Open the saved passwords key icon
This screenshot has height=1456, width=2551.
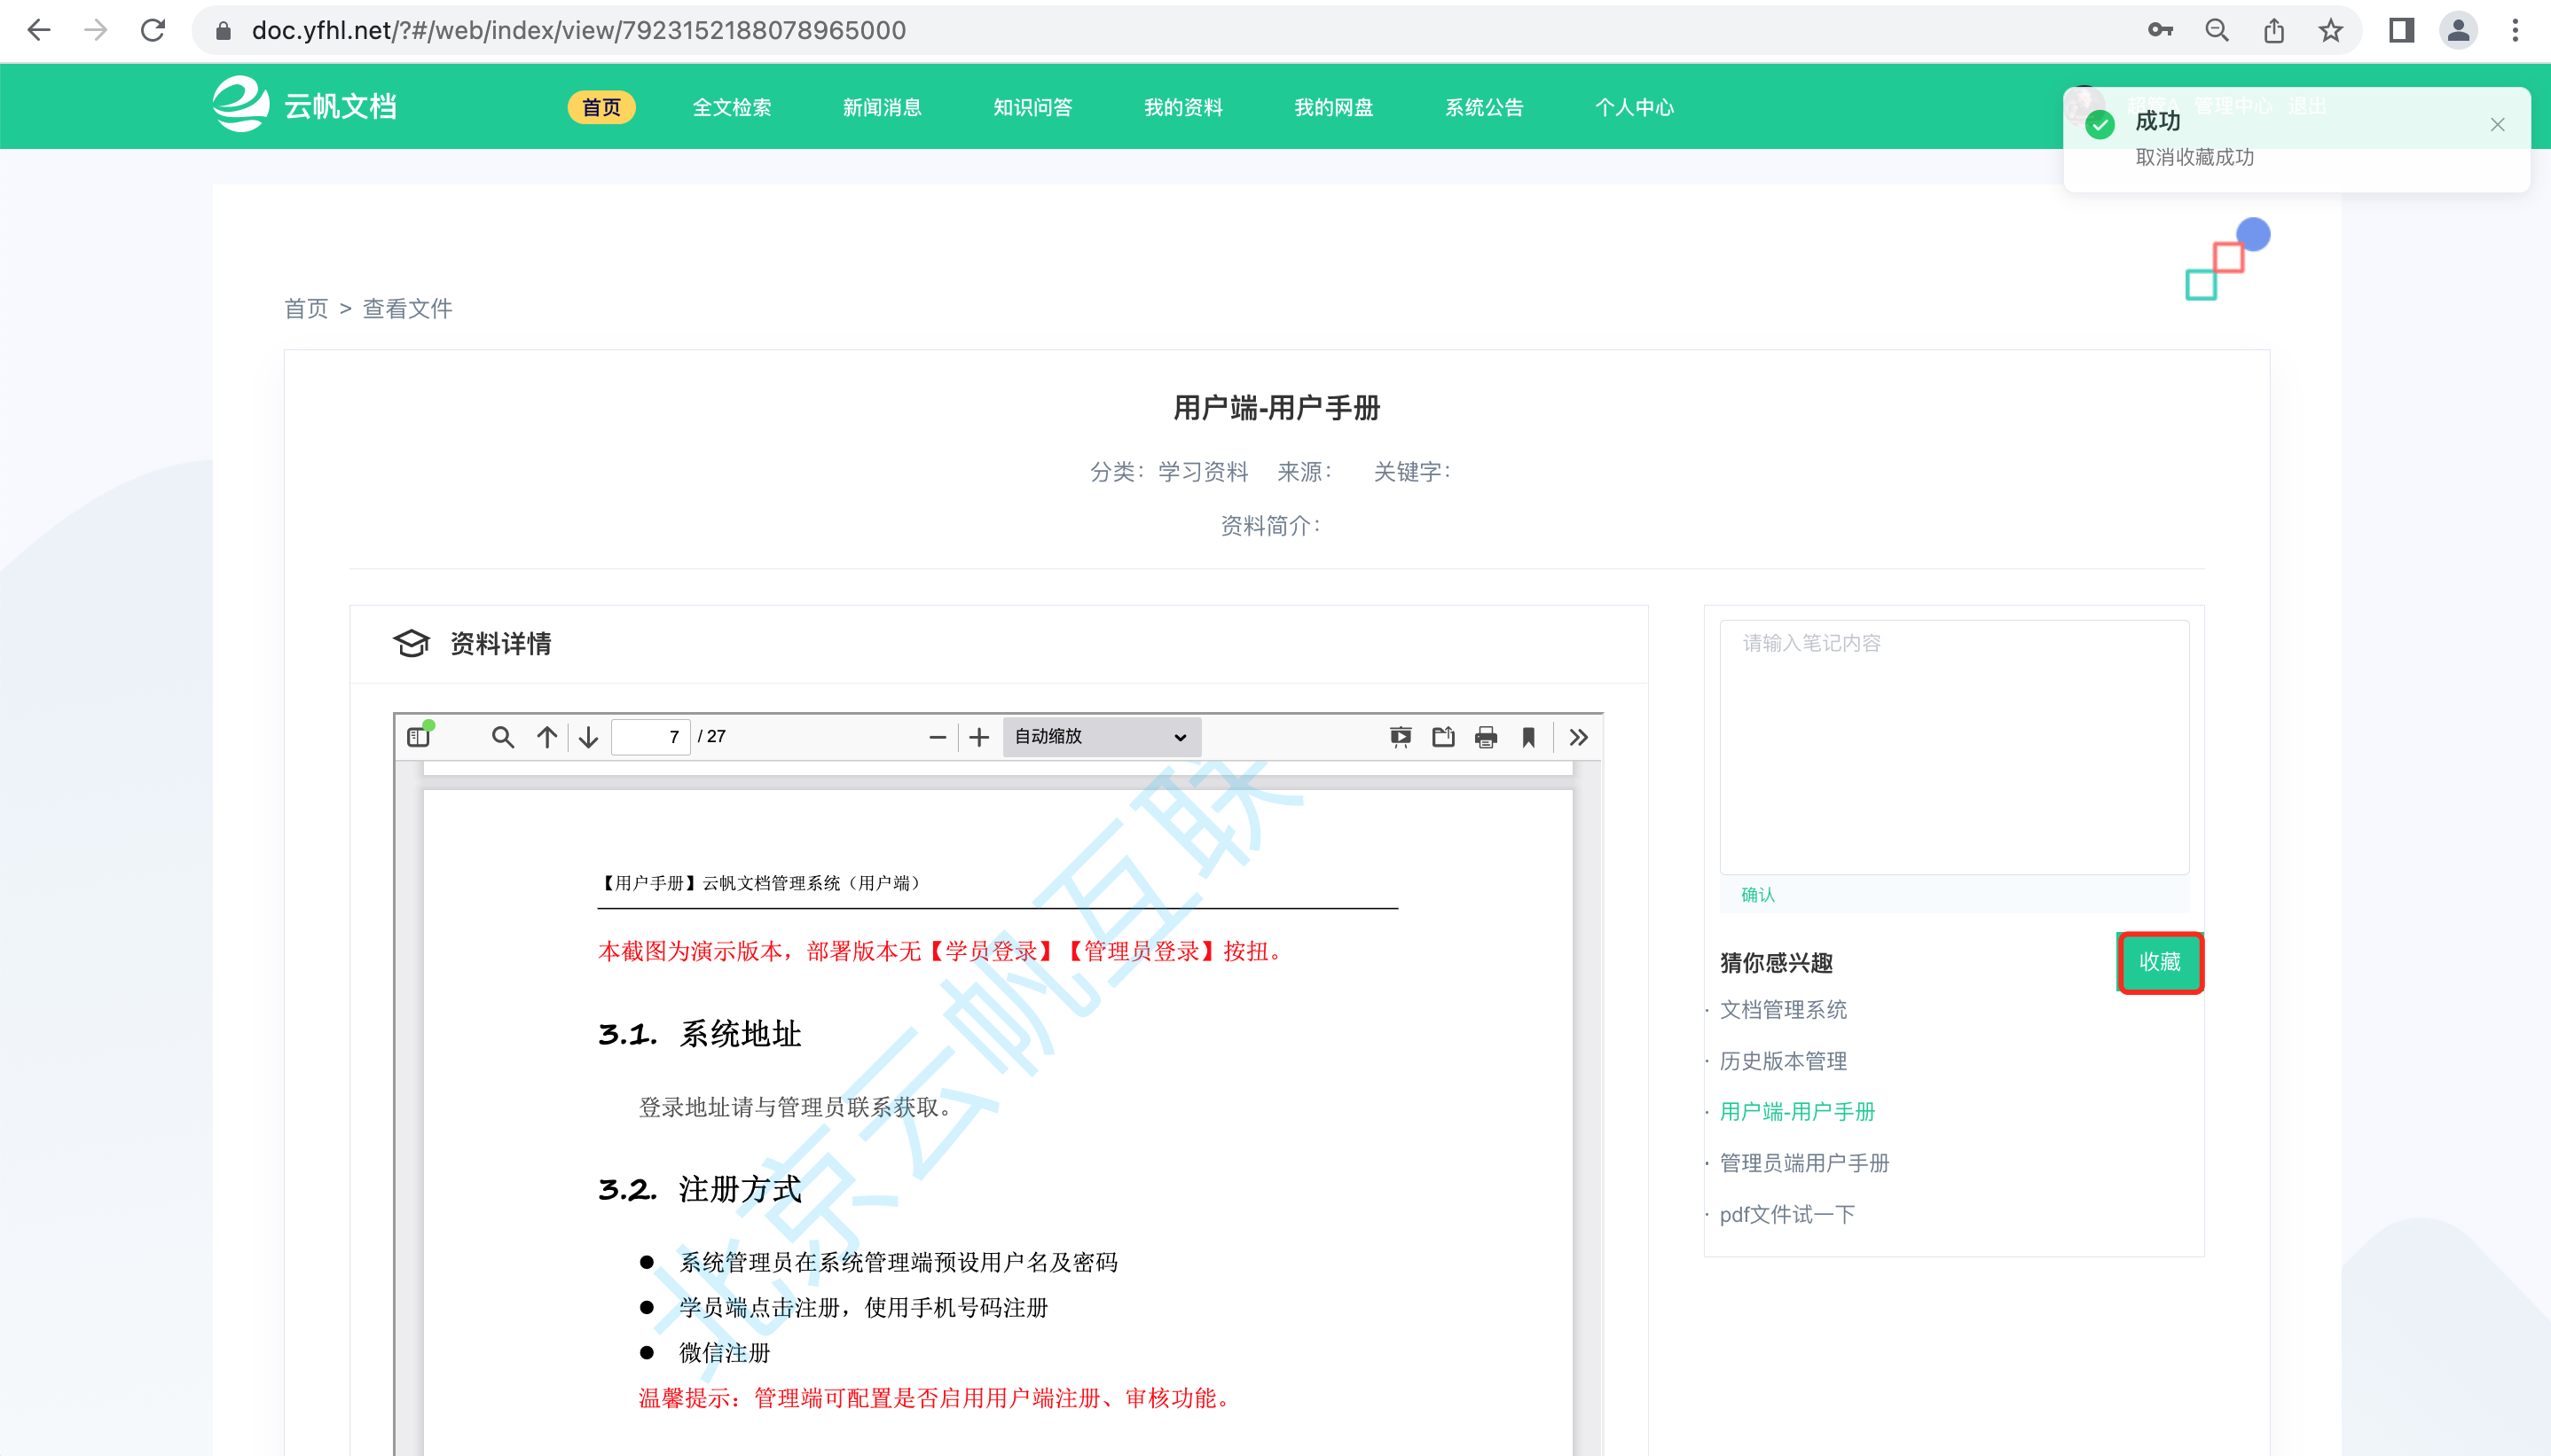click(x=2160, y=30)
